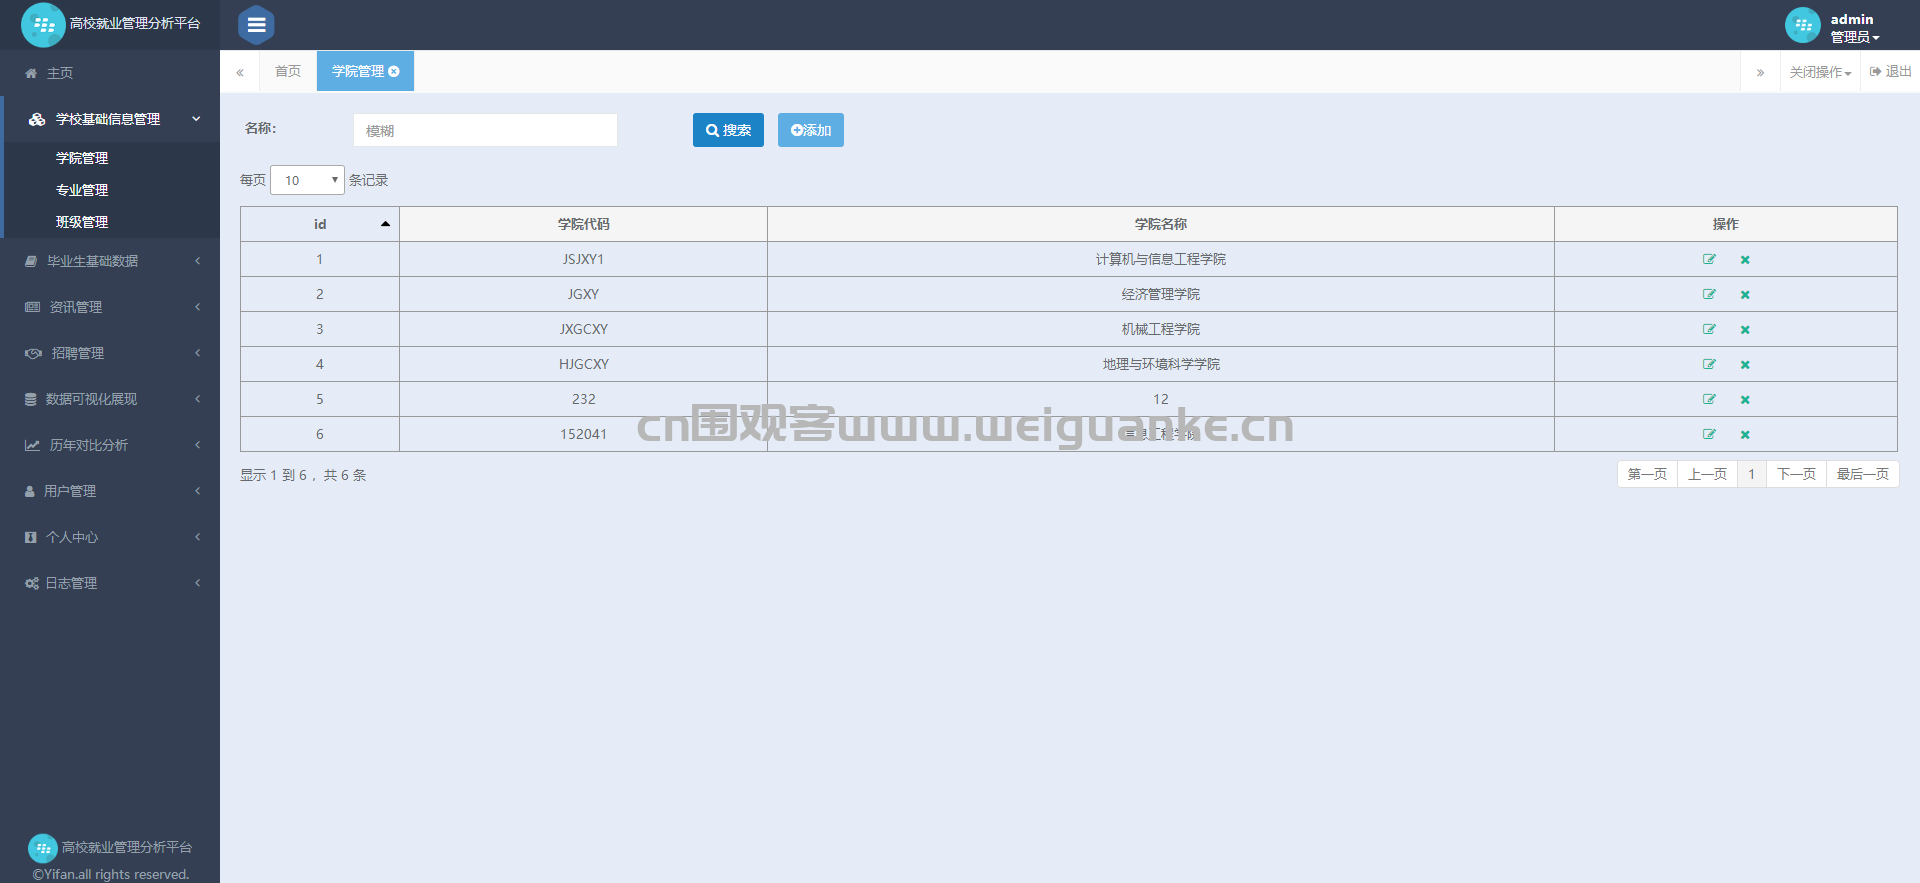Image resolution: width=1920 pixels, height=883 pixels.
Task: Focus the 名称 search input field
Action: 485,130
